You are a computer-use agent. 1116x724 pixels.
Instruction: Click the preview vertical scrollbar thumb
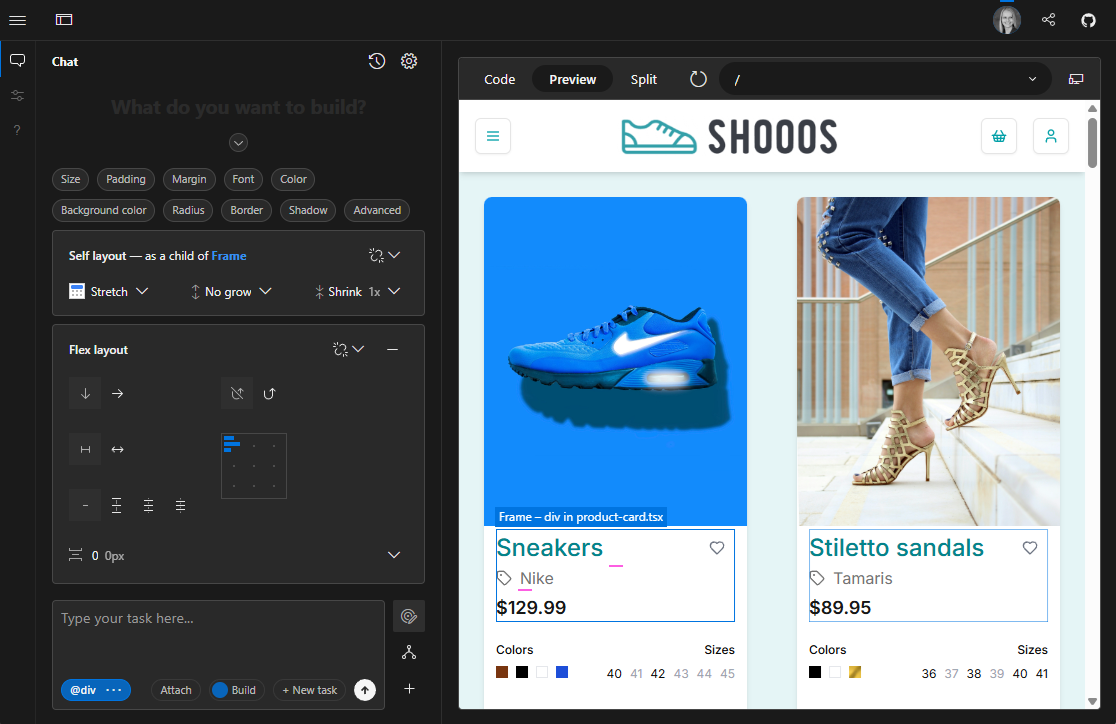(x=1093, y=142)
